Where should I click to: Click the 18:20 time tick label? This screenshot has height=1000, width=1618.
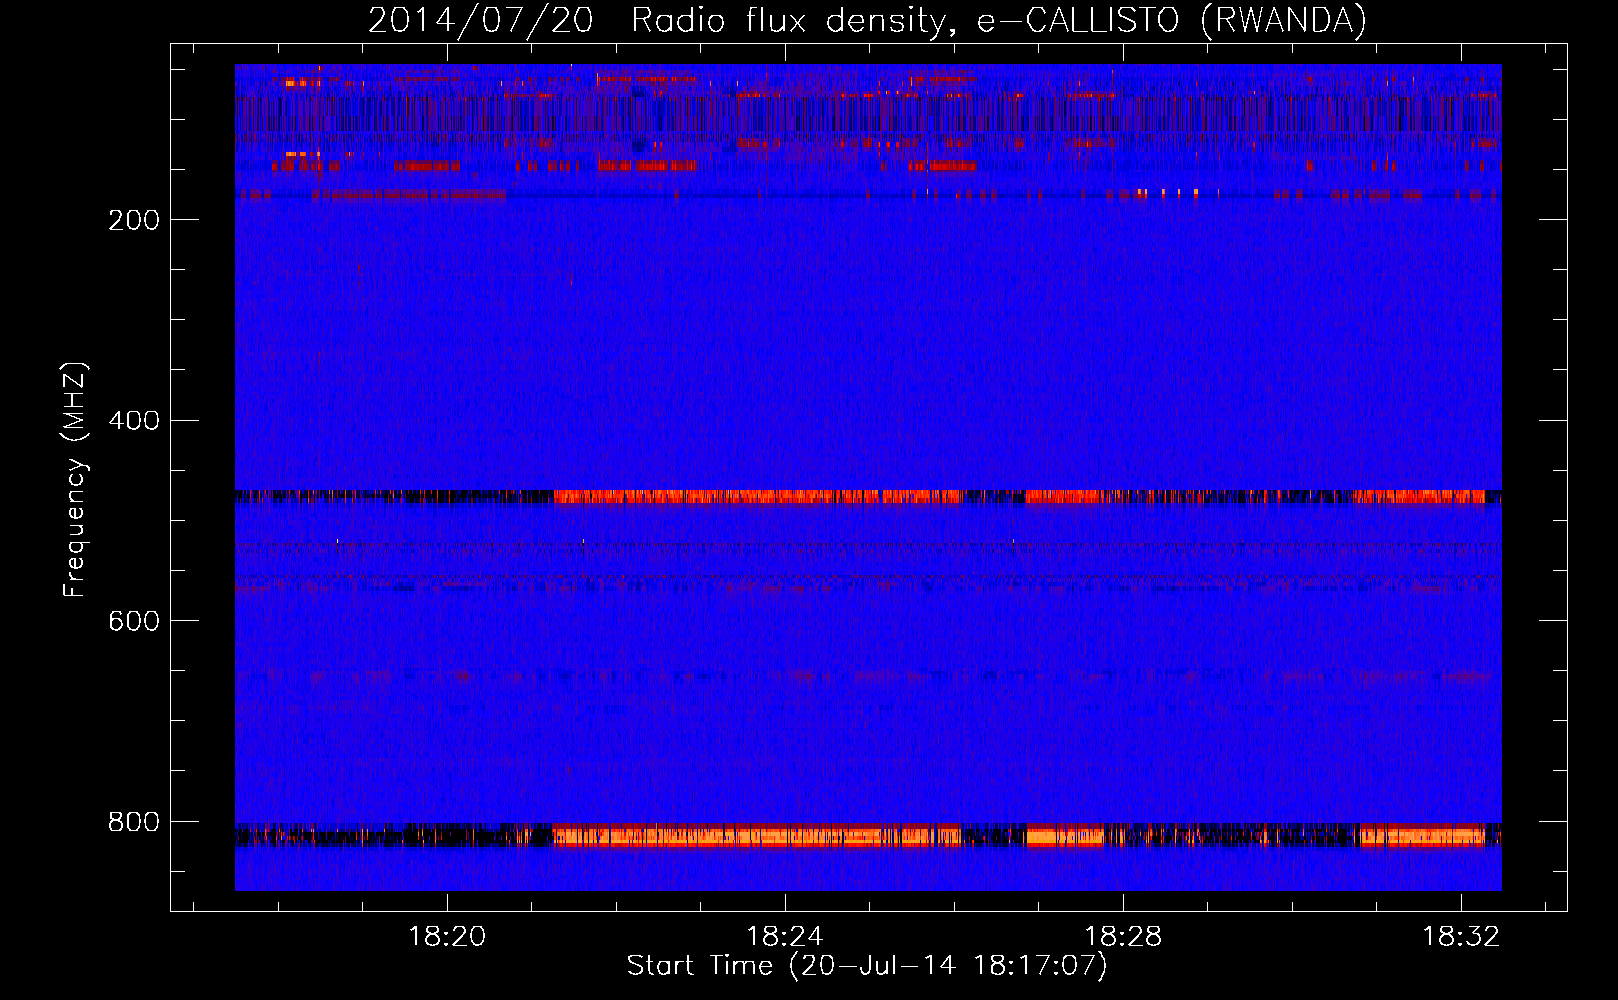click(x=447, y=937)
